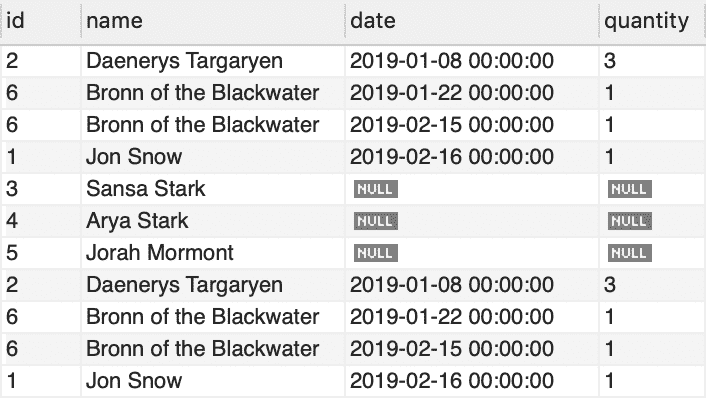Click the NULL date in Arya Stark row
The width and height of the screenshot is (706, 398).
[x=376, y=221]
